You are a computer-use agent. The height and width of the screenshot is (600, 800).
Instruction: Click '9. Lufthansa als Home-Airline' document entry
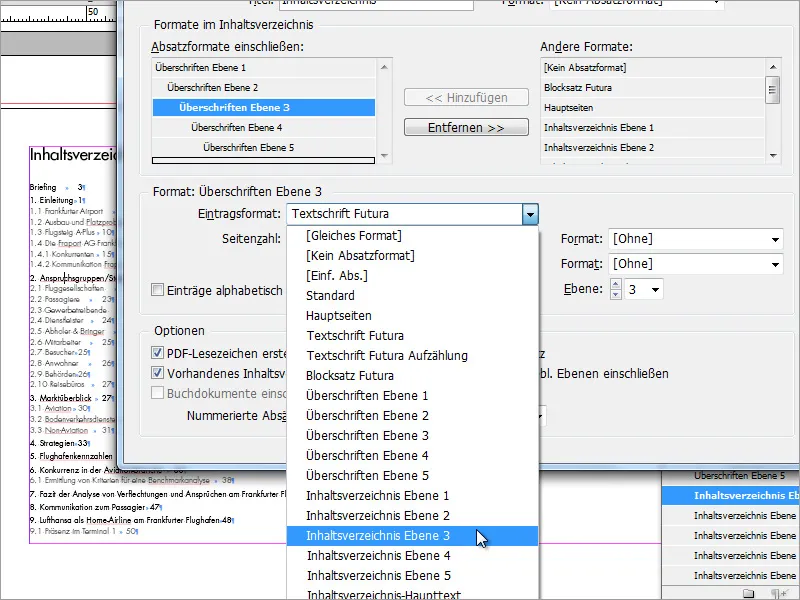point(125,520)
